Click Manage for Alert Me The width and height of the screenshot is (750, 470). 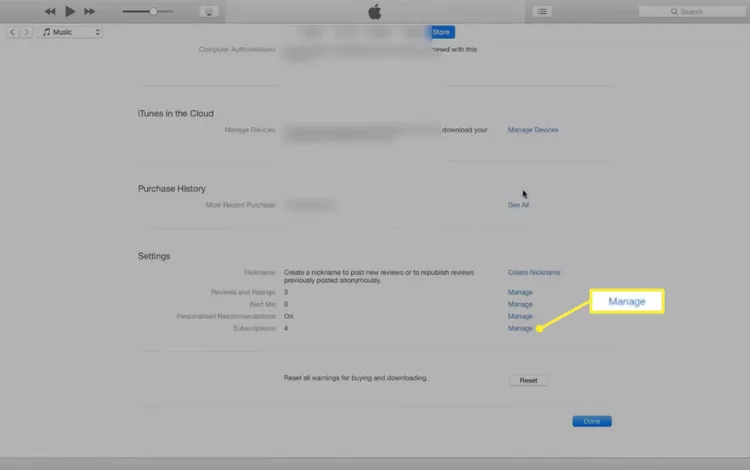click(520, 304)
